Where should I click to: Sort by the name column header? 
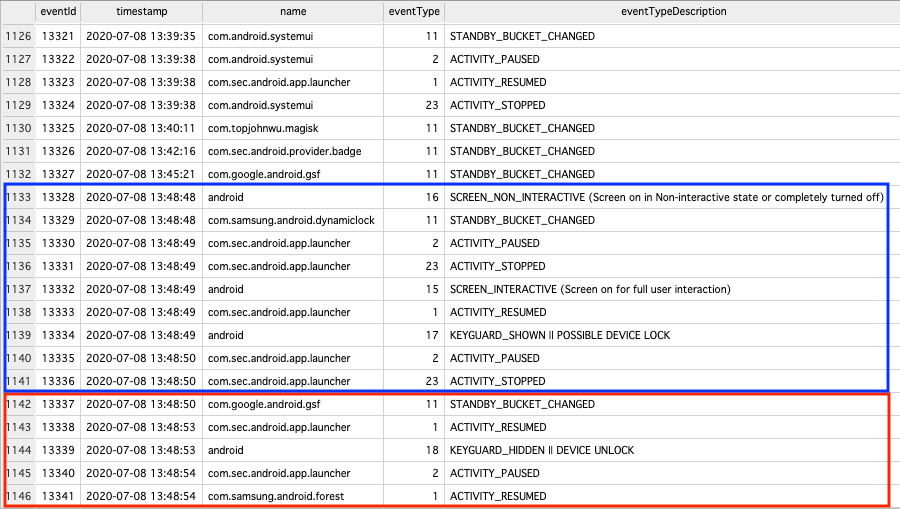[x=293, y=11]
